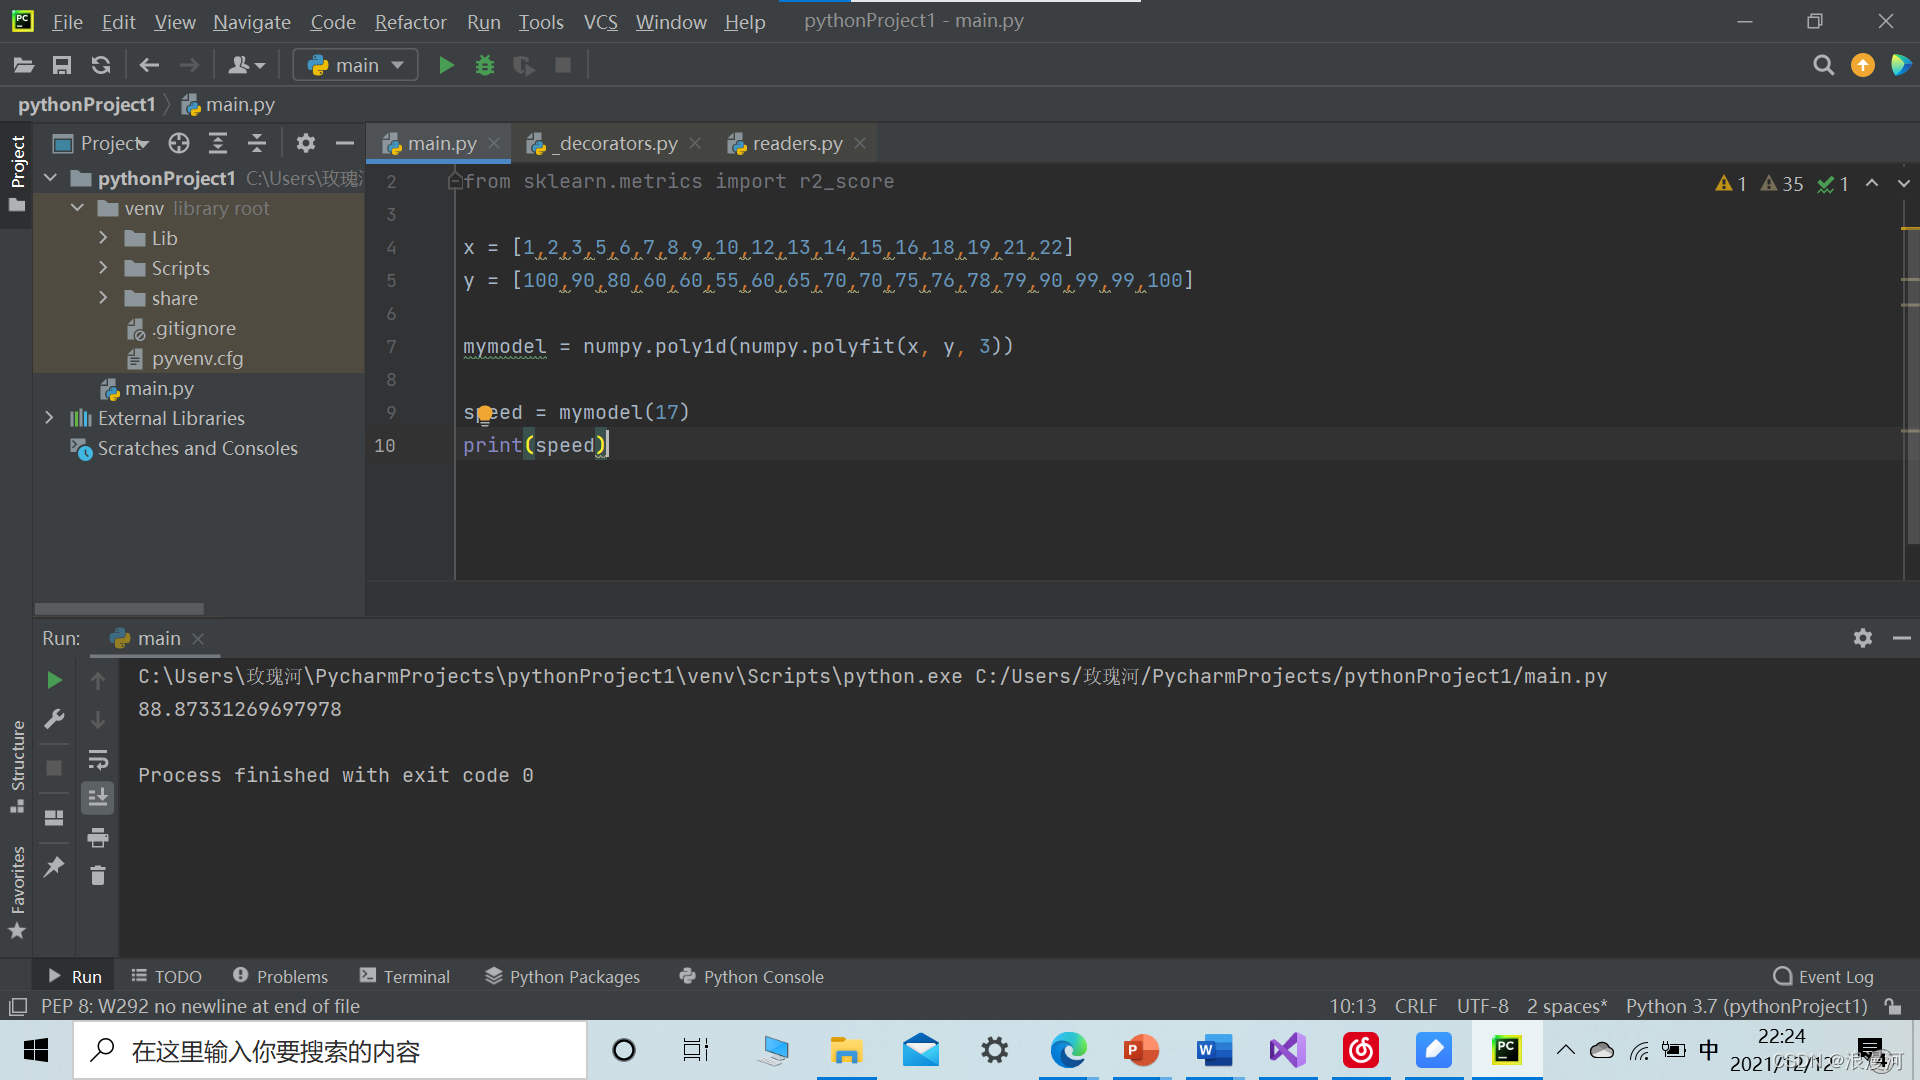This screenshot has width=1920, height=1080.
Task: Click the green Run button in toolbar
Action: pyautogui.click(x=446, y=65)
